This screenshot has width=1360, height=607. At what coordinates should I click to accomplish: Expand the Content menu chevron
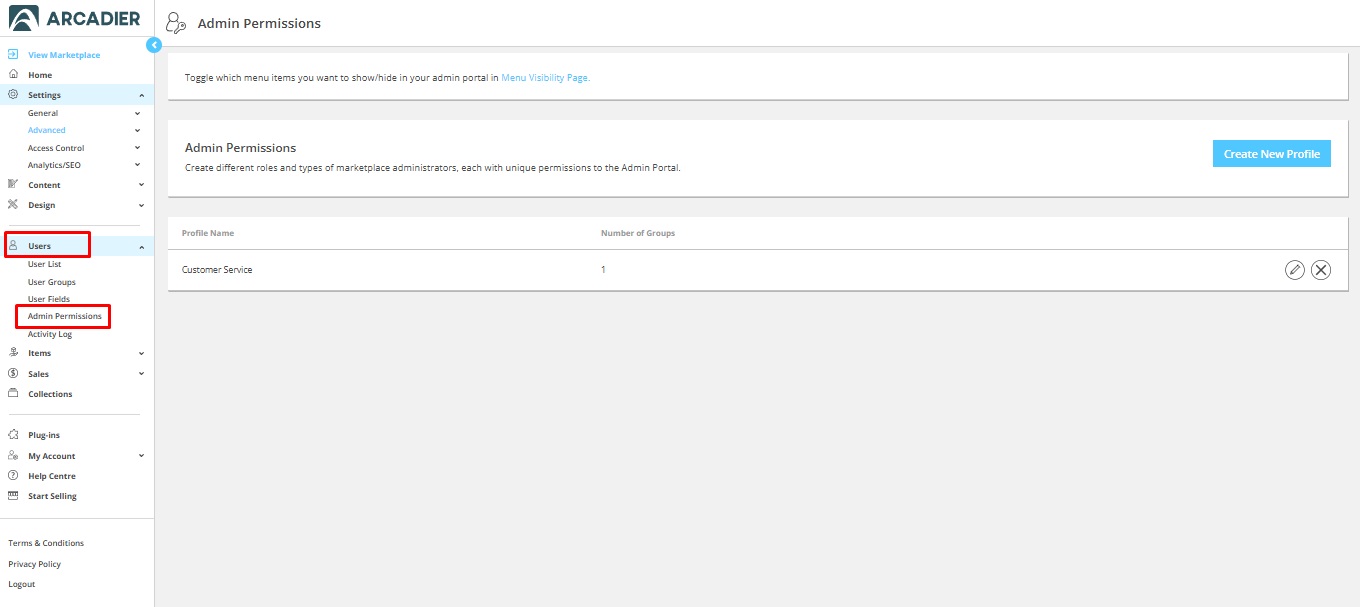pyautogui.click(x=141, y=185)
